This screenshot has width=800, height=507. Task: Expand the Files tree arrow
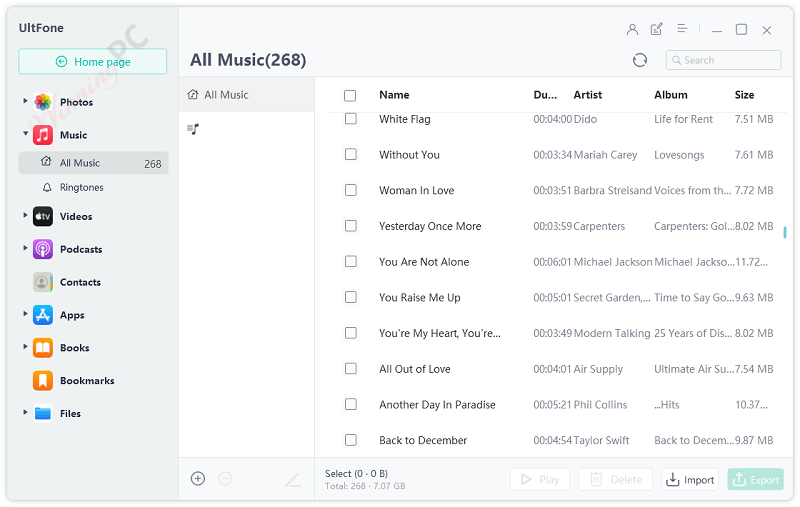[25, 412]
